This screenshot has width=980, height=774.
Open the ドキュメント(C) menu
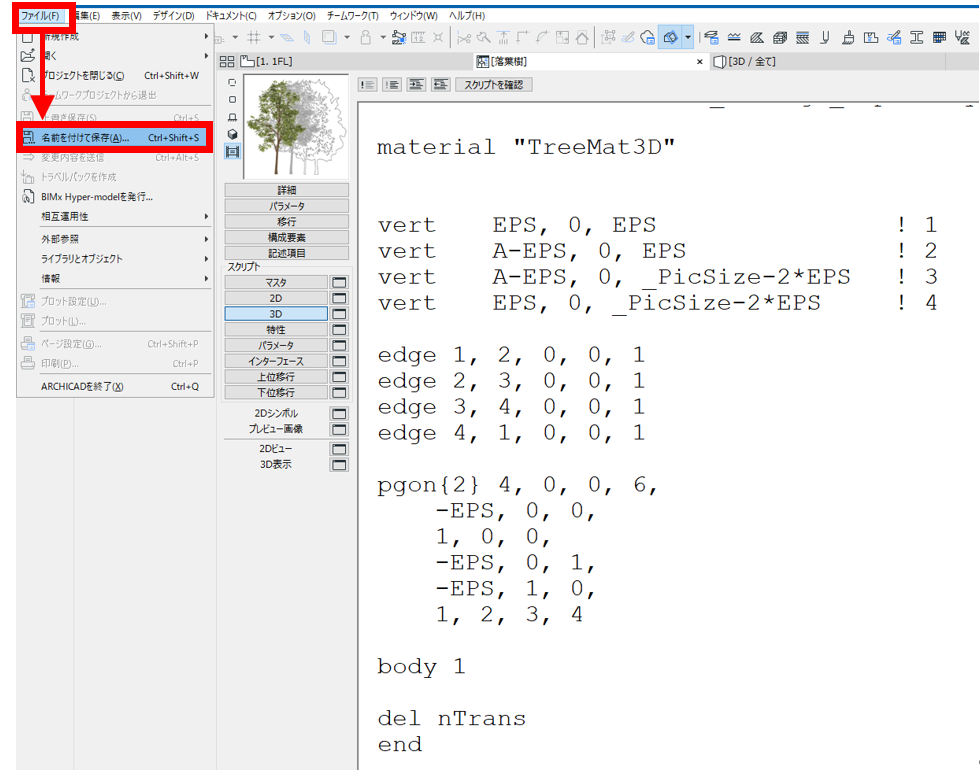tap(231, 16)
